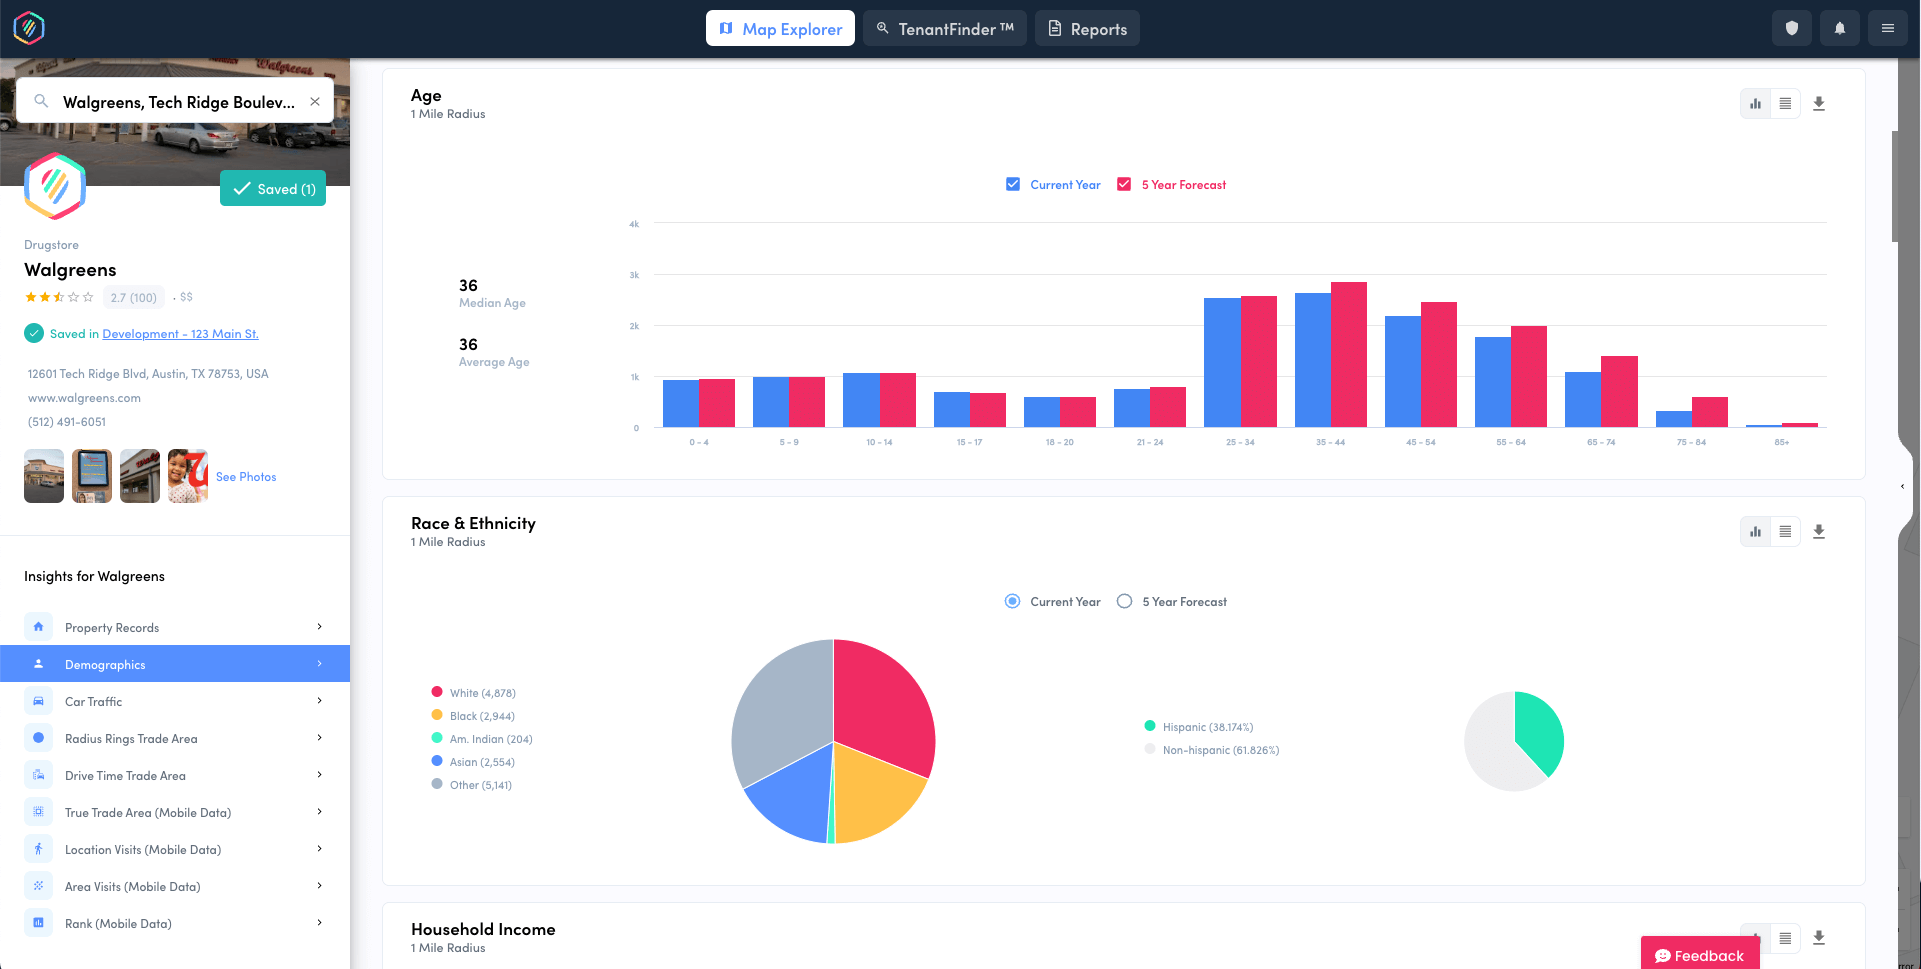Image resolution: width=1921 pixels, height=969 pixels.
Task: Switch the Age chart to table view
Action: (1785, 103)
